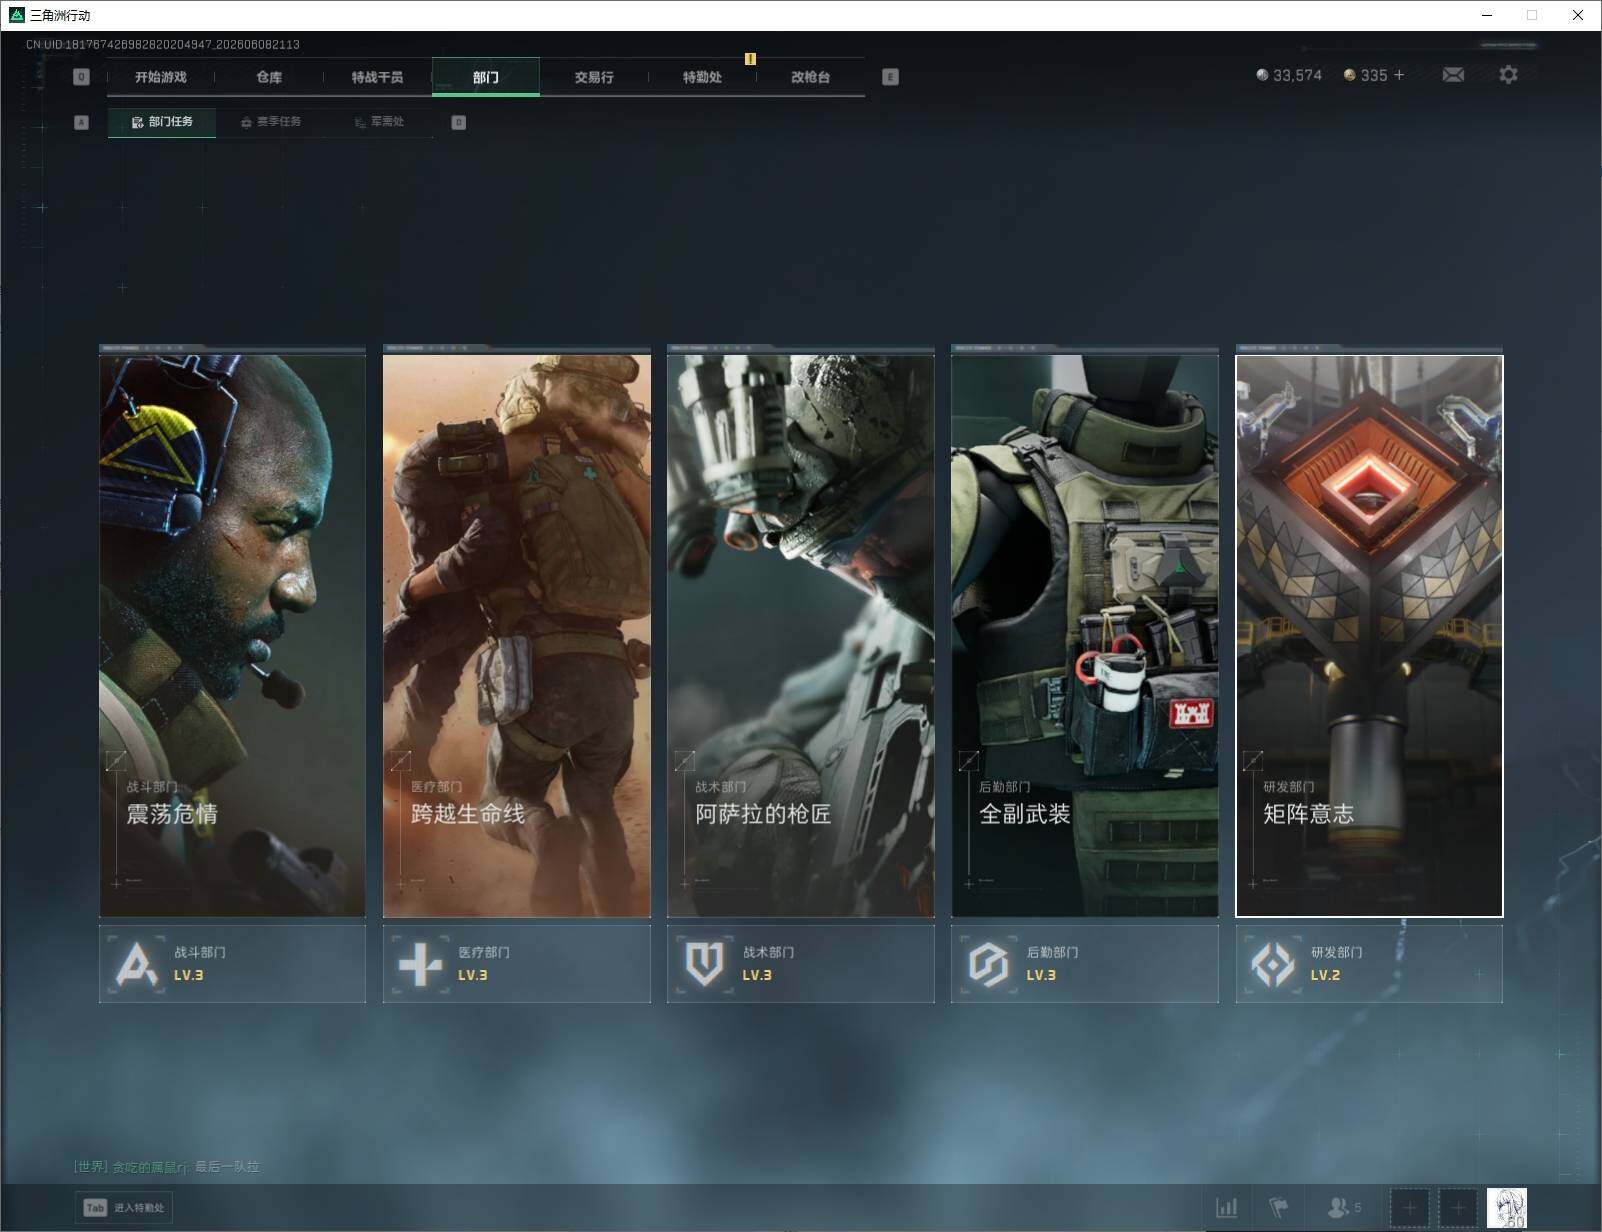The width and height of the screenshot is (1602, 1232).
Task: Go to the 交易行 tab
Action: [x=594, y=77]
